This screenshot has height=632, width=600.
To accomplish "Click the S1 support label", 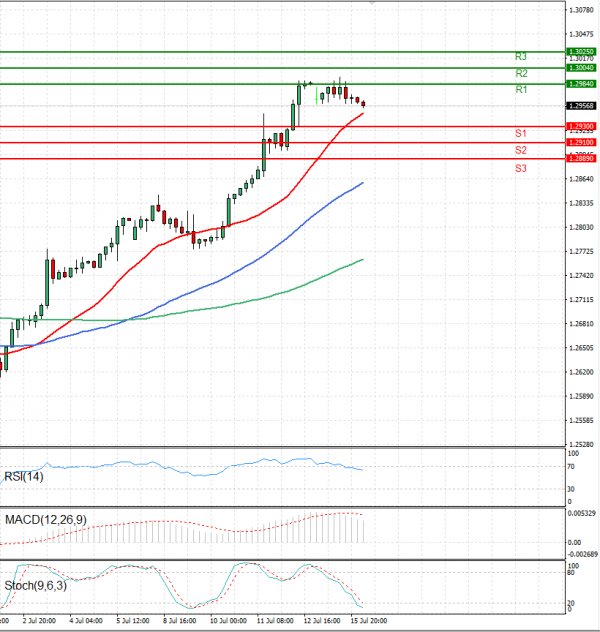I will click(521, 133).
